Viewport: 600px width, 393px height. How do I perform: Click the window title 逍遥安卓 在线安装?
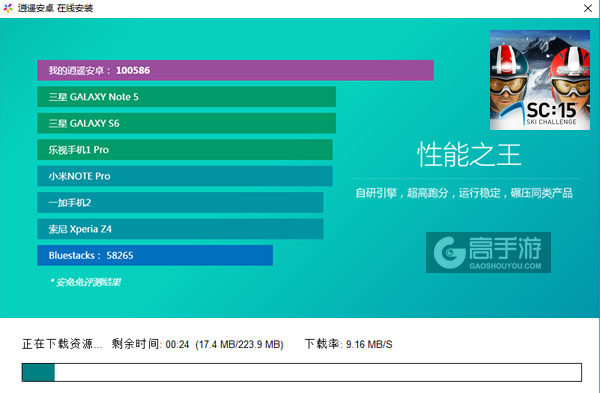[55, 8]
